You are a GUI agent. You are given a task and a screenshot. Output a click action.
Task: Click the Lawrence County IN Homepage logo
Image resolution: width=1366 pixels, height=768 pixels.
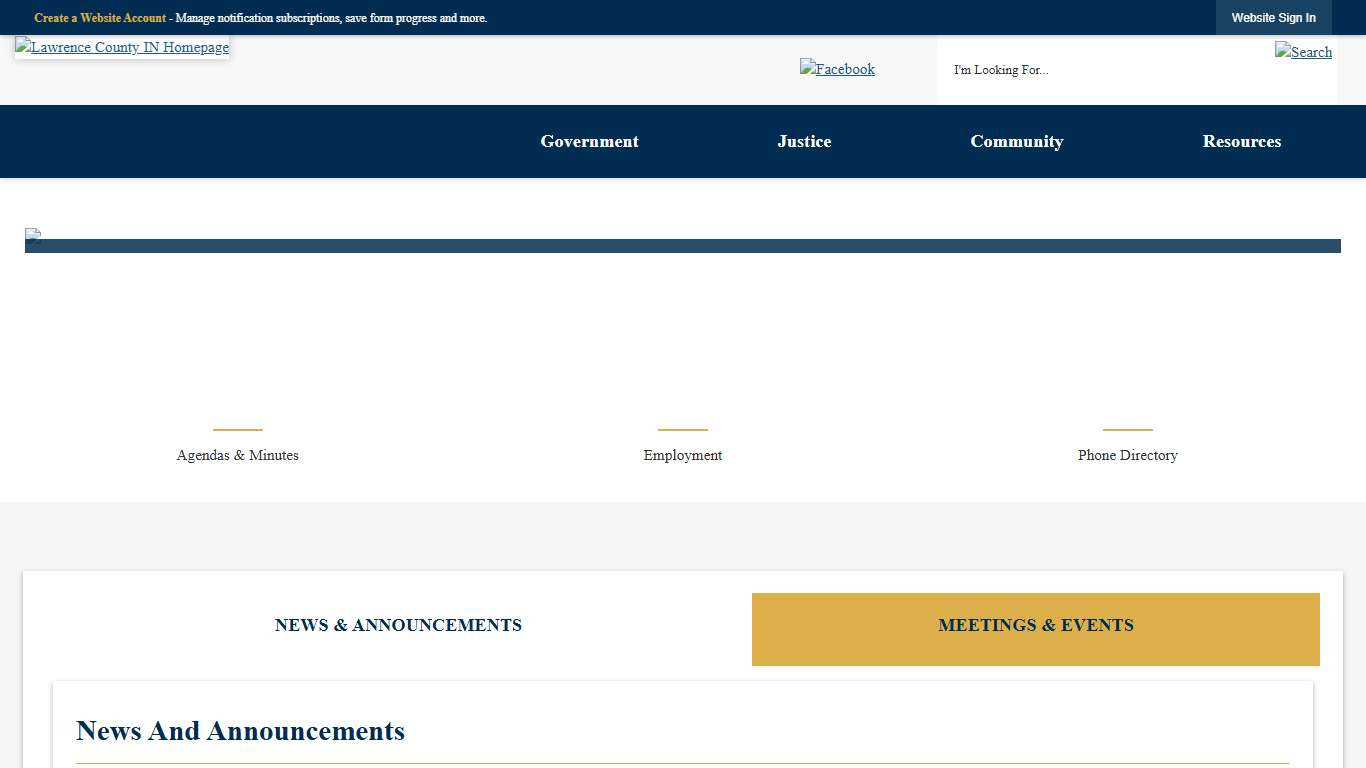(121, 47)
